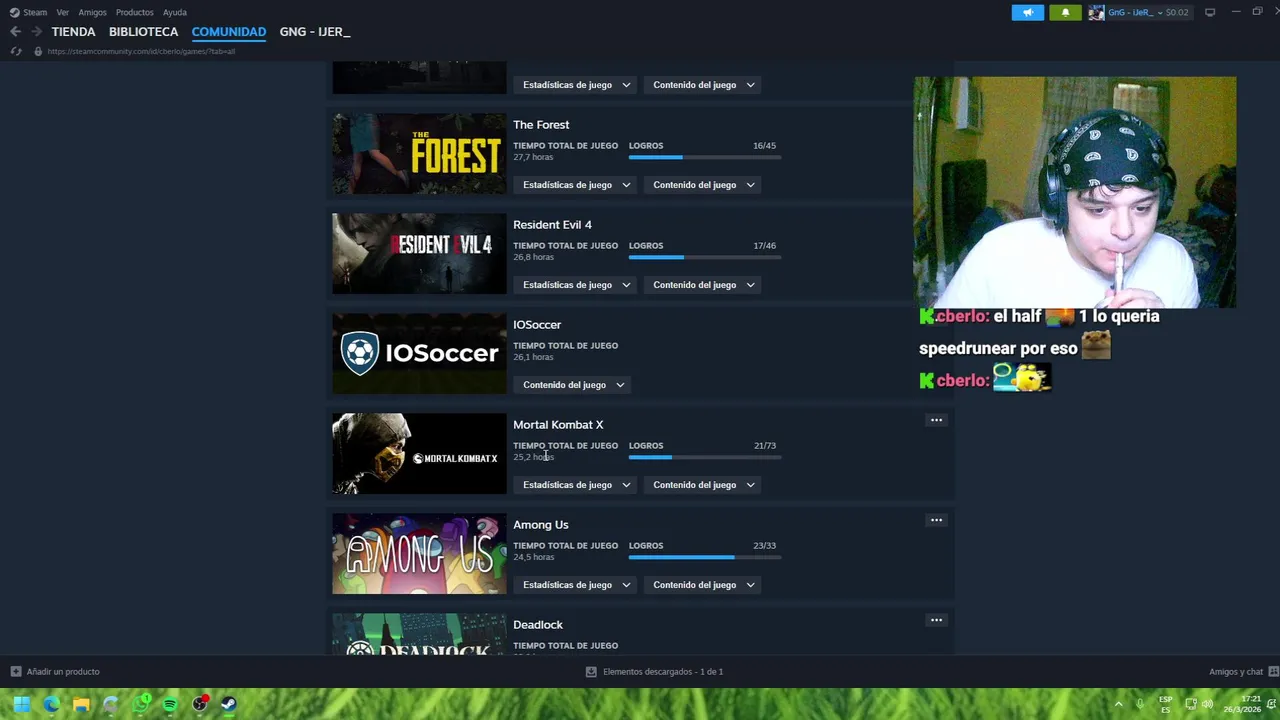The width and height of the screenshot is (1280, 720).
Task: Click the plus icon to add a product
Action: 15,672
